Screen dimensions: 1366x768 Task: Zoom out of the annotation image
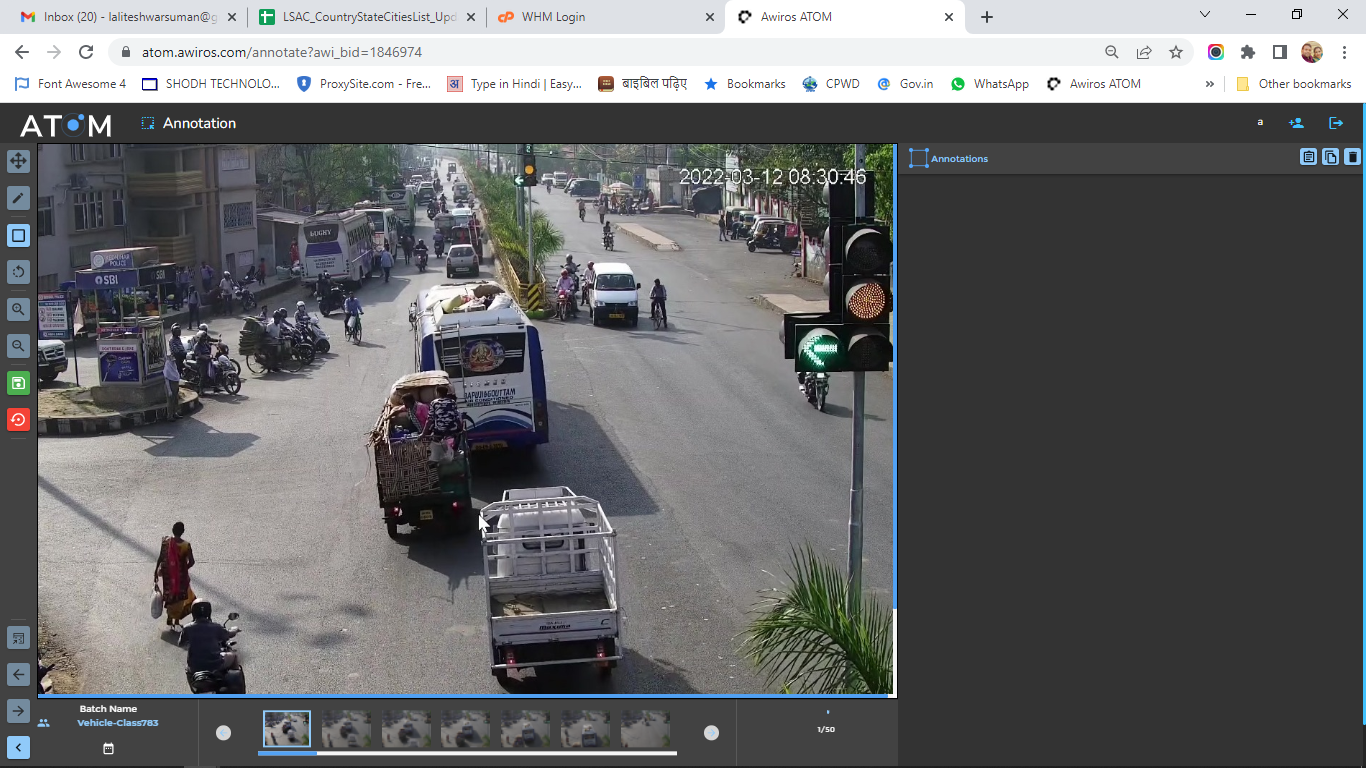[x=18, y=346]
